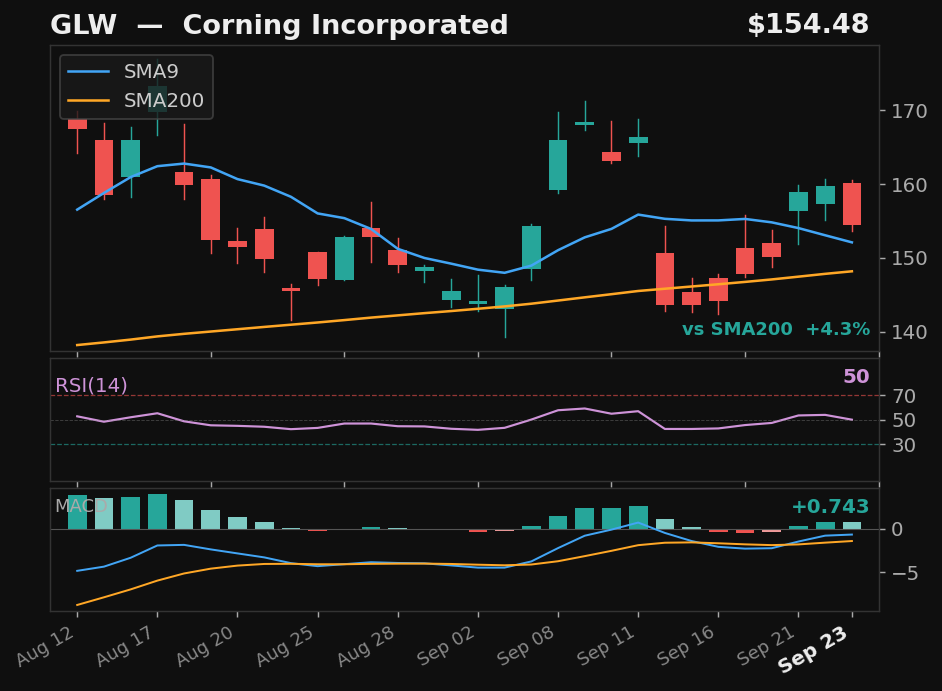This screenshot has height=691, width=942.
Task: Click the MACD value +0.743
Action: 830,507
